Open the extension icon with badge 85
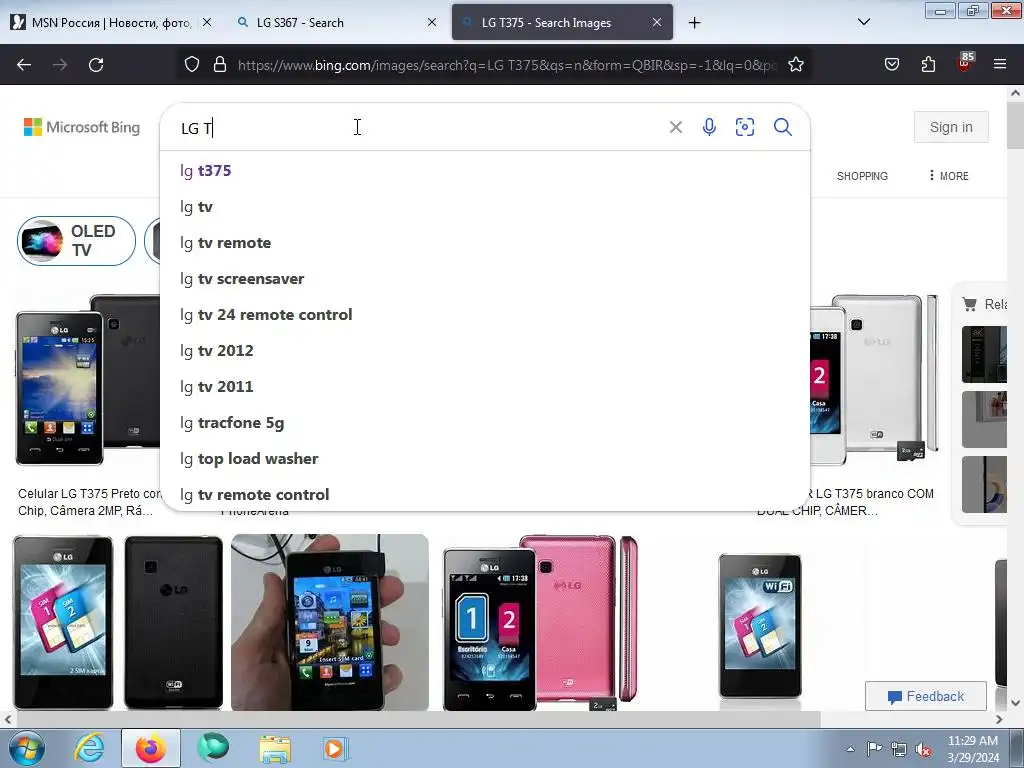 click(x=964, y=63)
